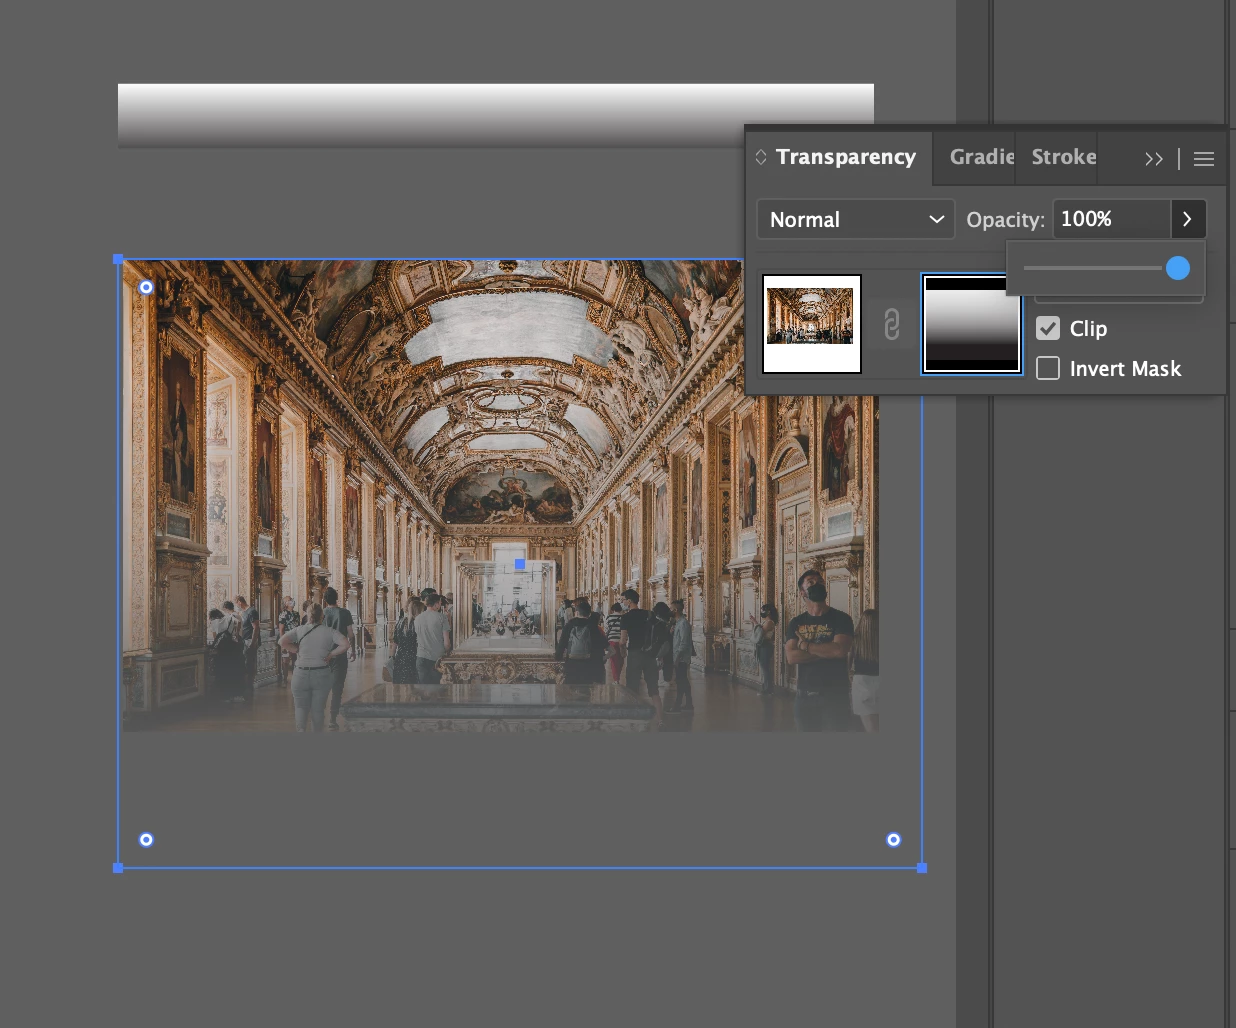The image size is (1236, 1028).
Task: Cycle panel view using the collapse arrows
Action: 761,157
